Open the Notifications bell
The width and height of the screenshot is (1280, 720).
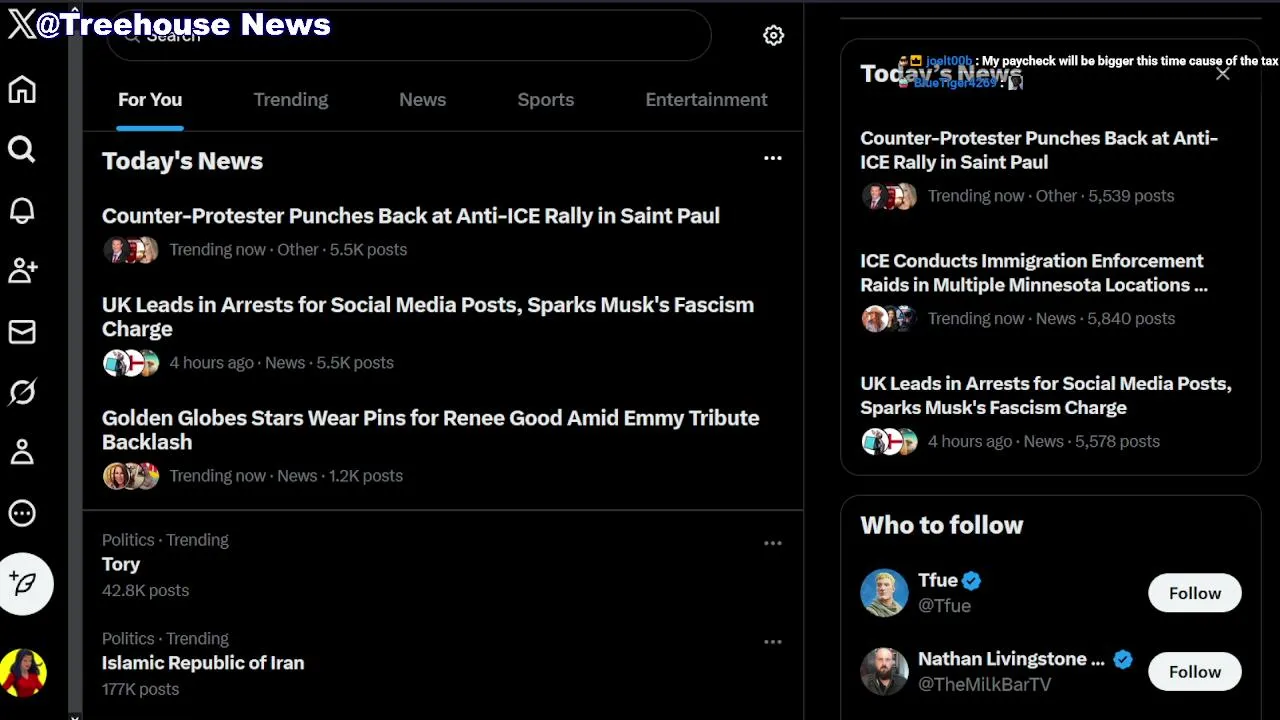pos(22,211)
